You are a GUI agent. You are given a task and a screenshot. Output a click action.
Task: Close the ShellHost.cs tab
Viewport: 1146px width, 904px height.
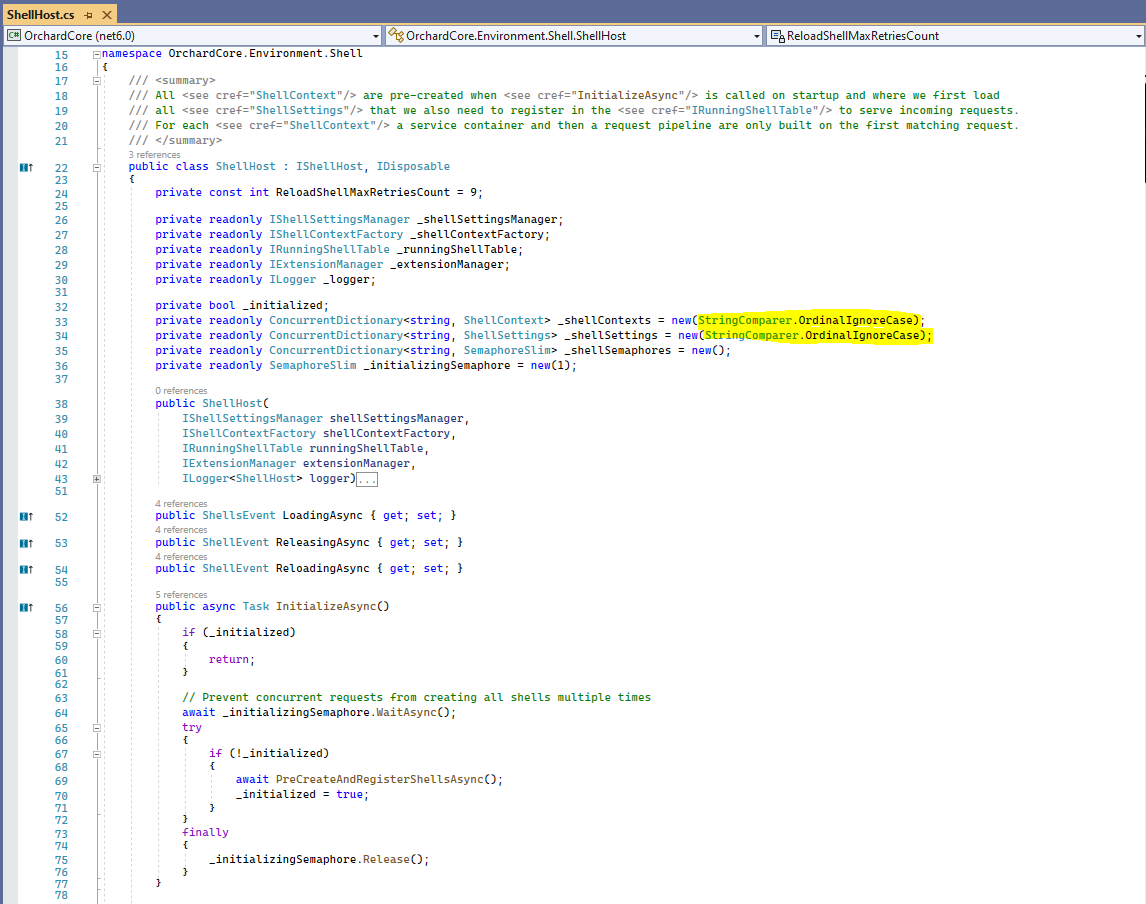[107, 15]
